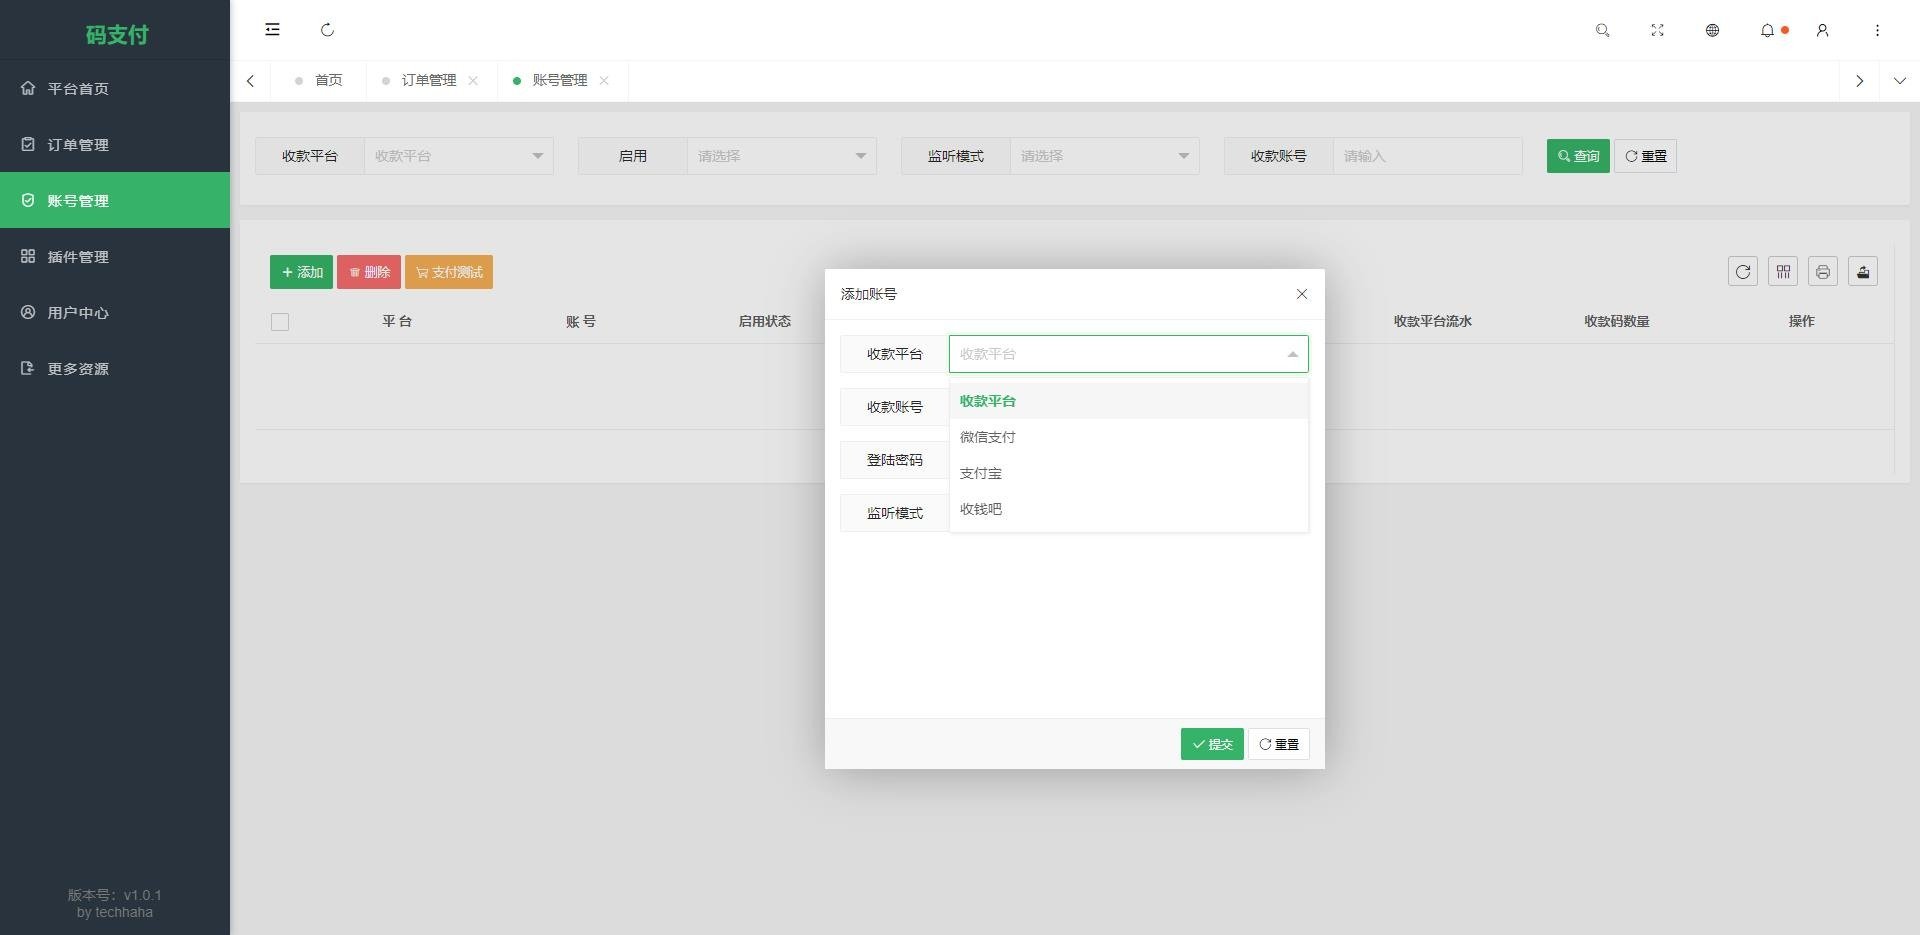This screenshot has height=935, width=1920.
Task: Print the table using the printer icon
Action: click(x=1823, y=271)
